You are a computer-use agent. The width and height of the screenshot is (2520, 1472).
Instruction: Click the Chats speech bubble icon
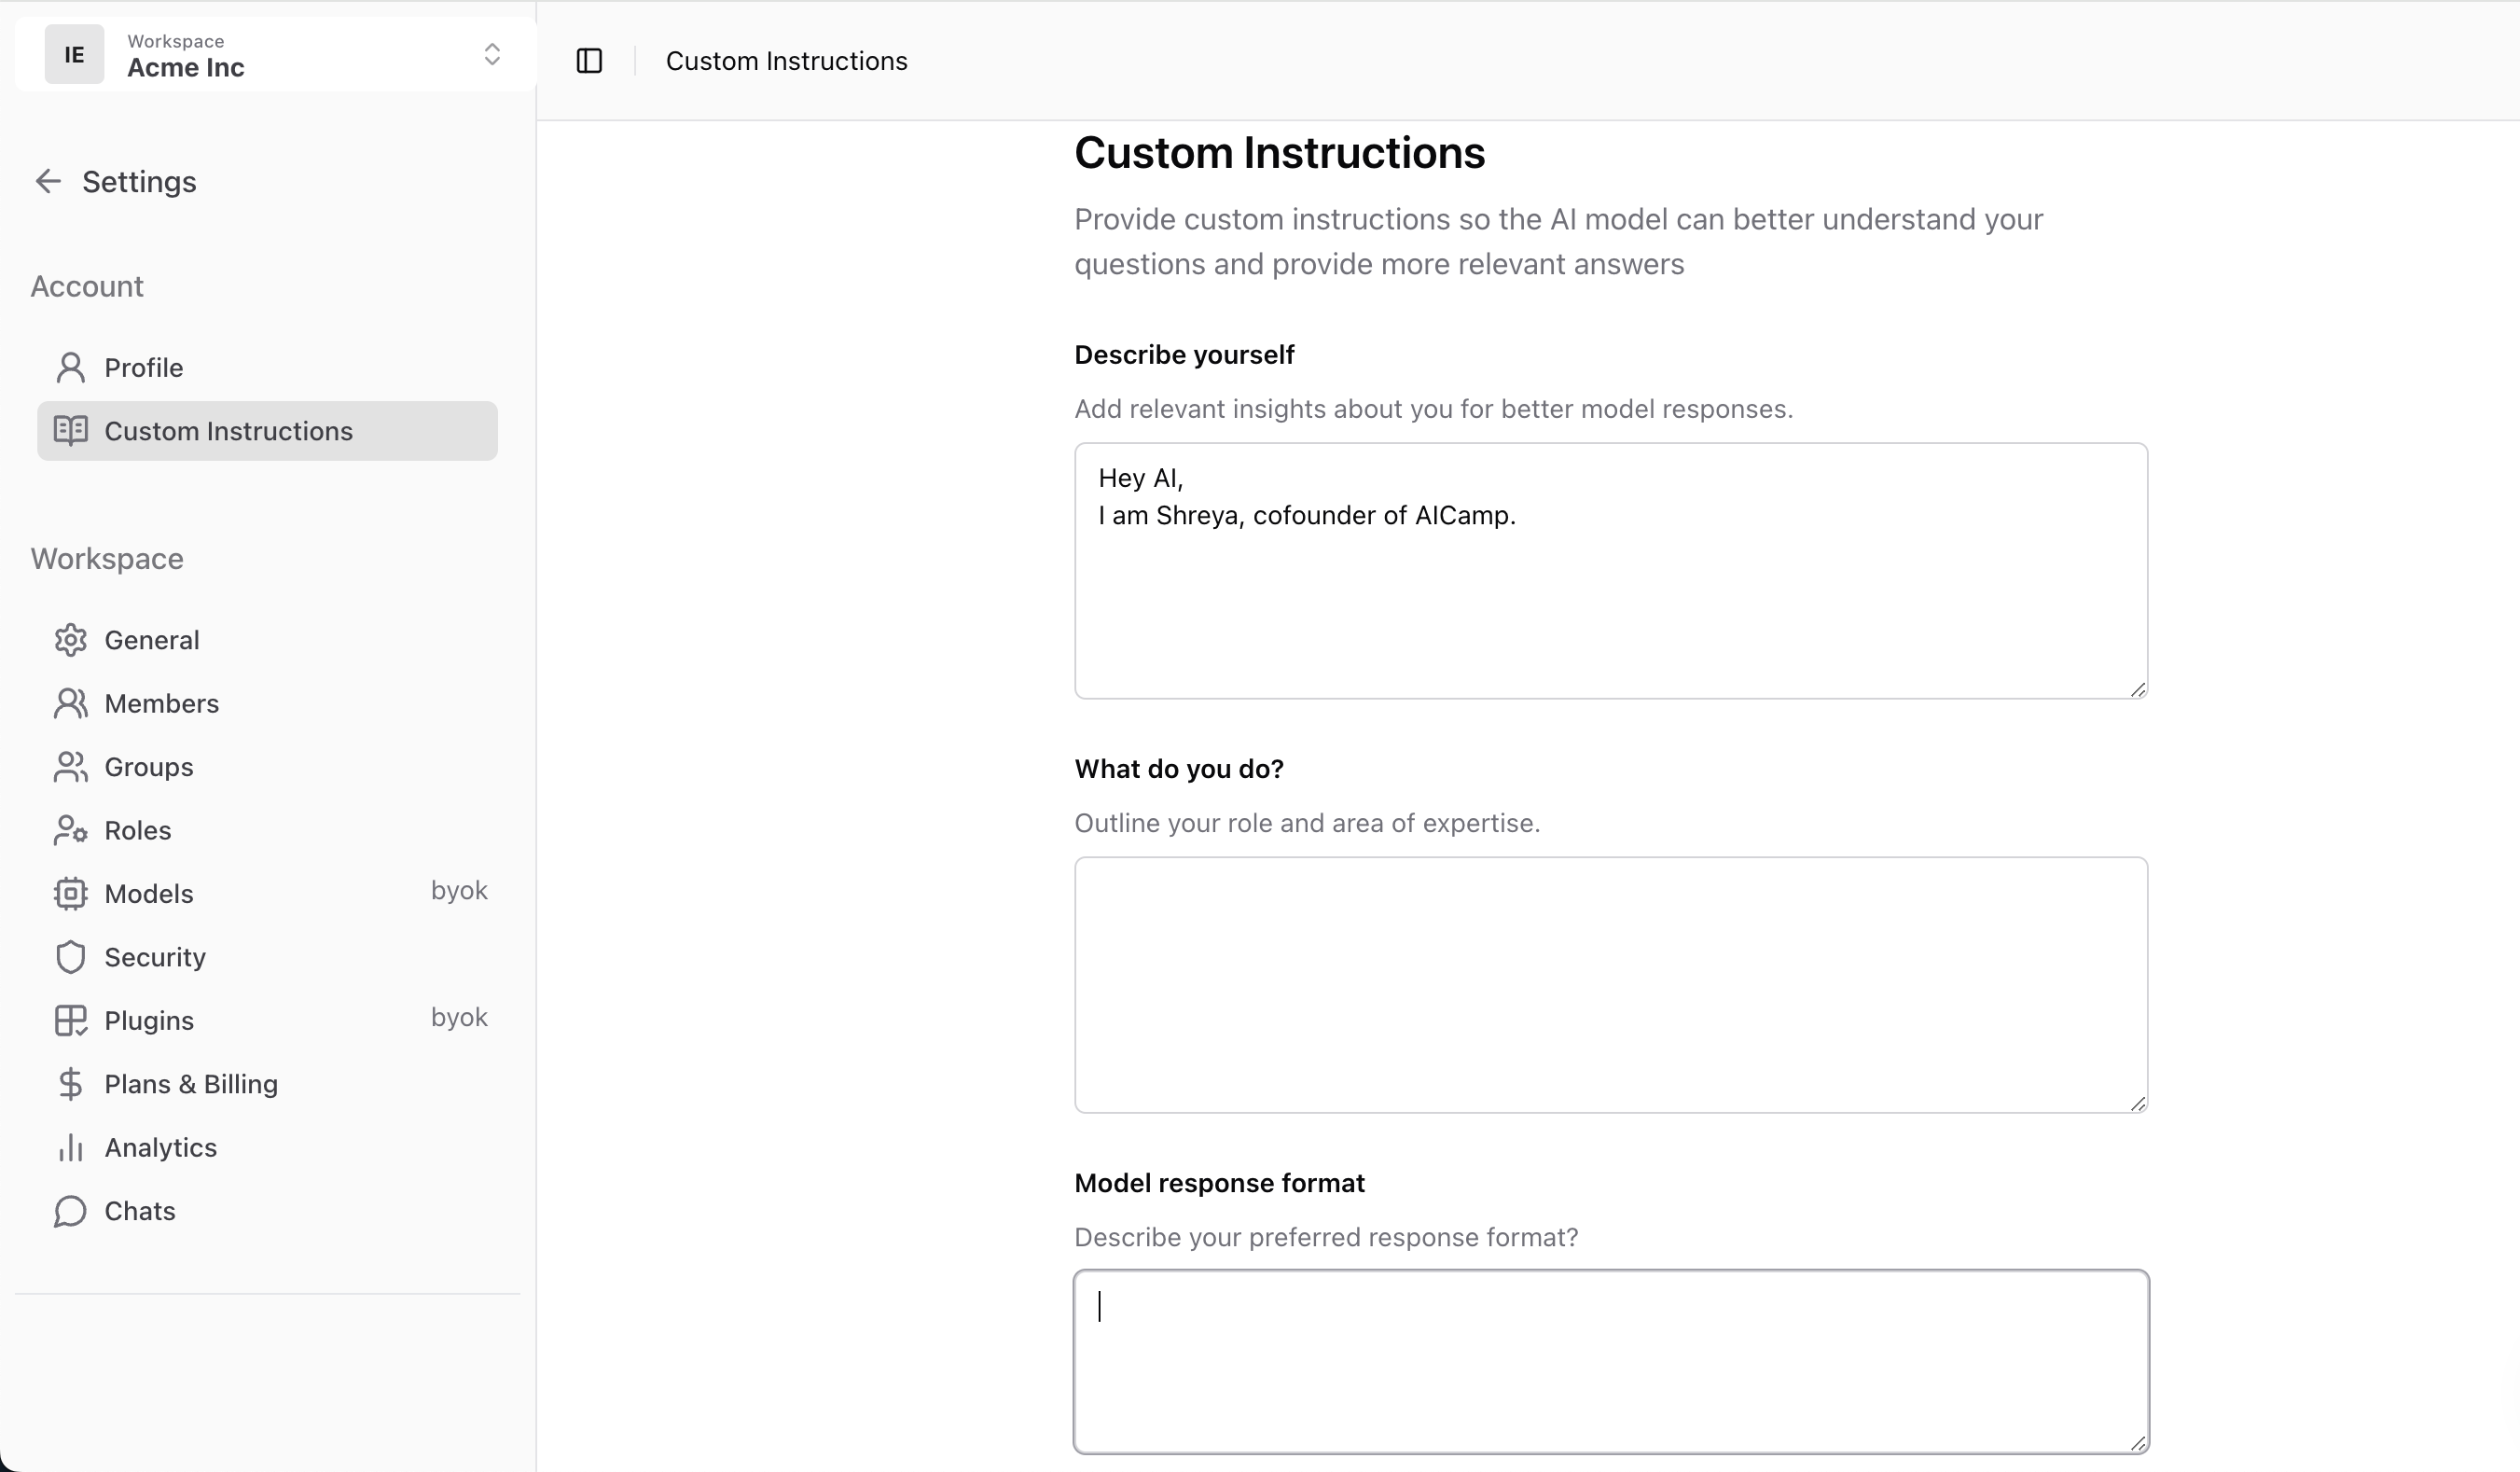(70, 1211)
